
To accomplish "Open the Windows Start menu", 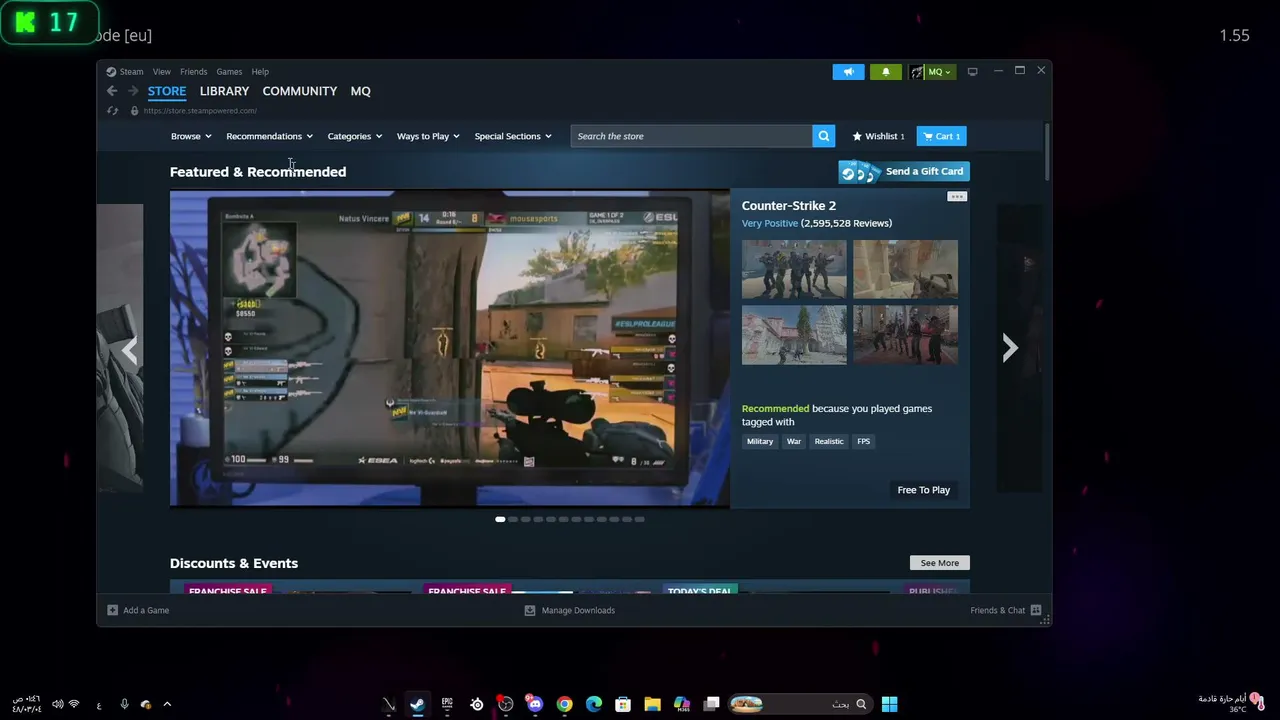I will (889, 704).
